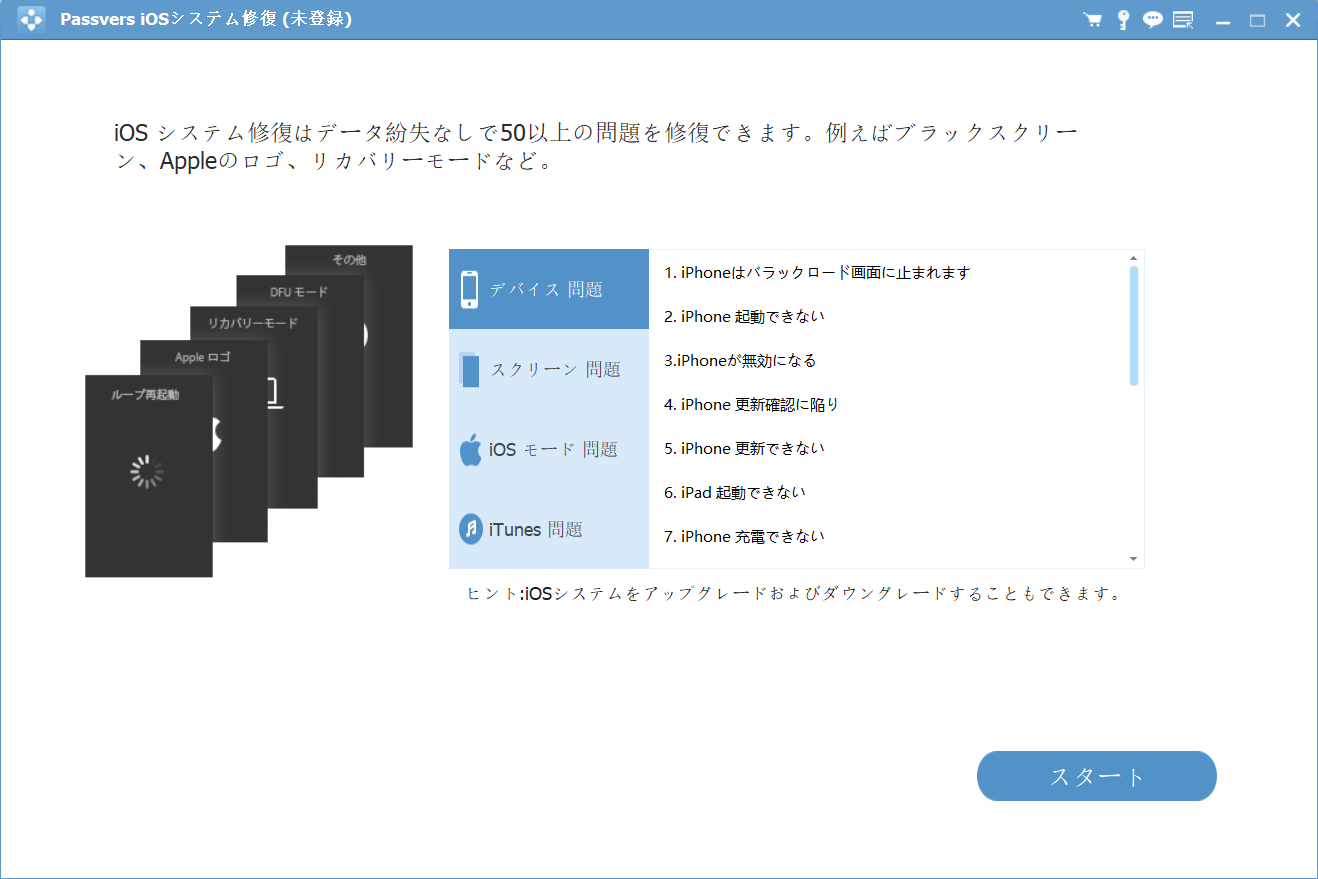
Task: Select the デバイス 問題 tab
Action: pos(549,289)
